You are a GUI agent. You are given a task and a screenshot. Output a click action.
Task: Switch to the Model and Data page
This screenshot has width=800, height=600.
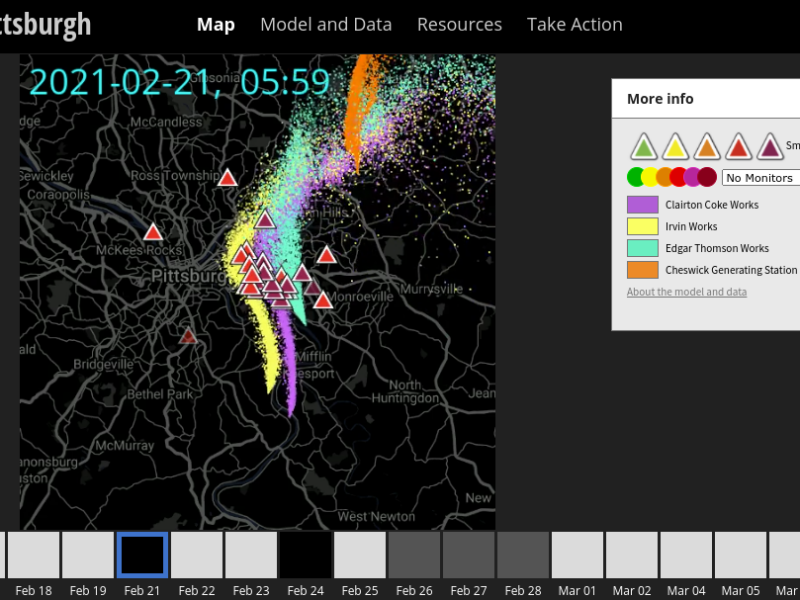[x=326, y=24]
